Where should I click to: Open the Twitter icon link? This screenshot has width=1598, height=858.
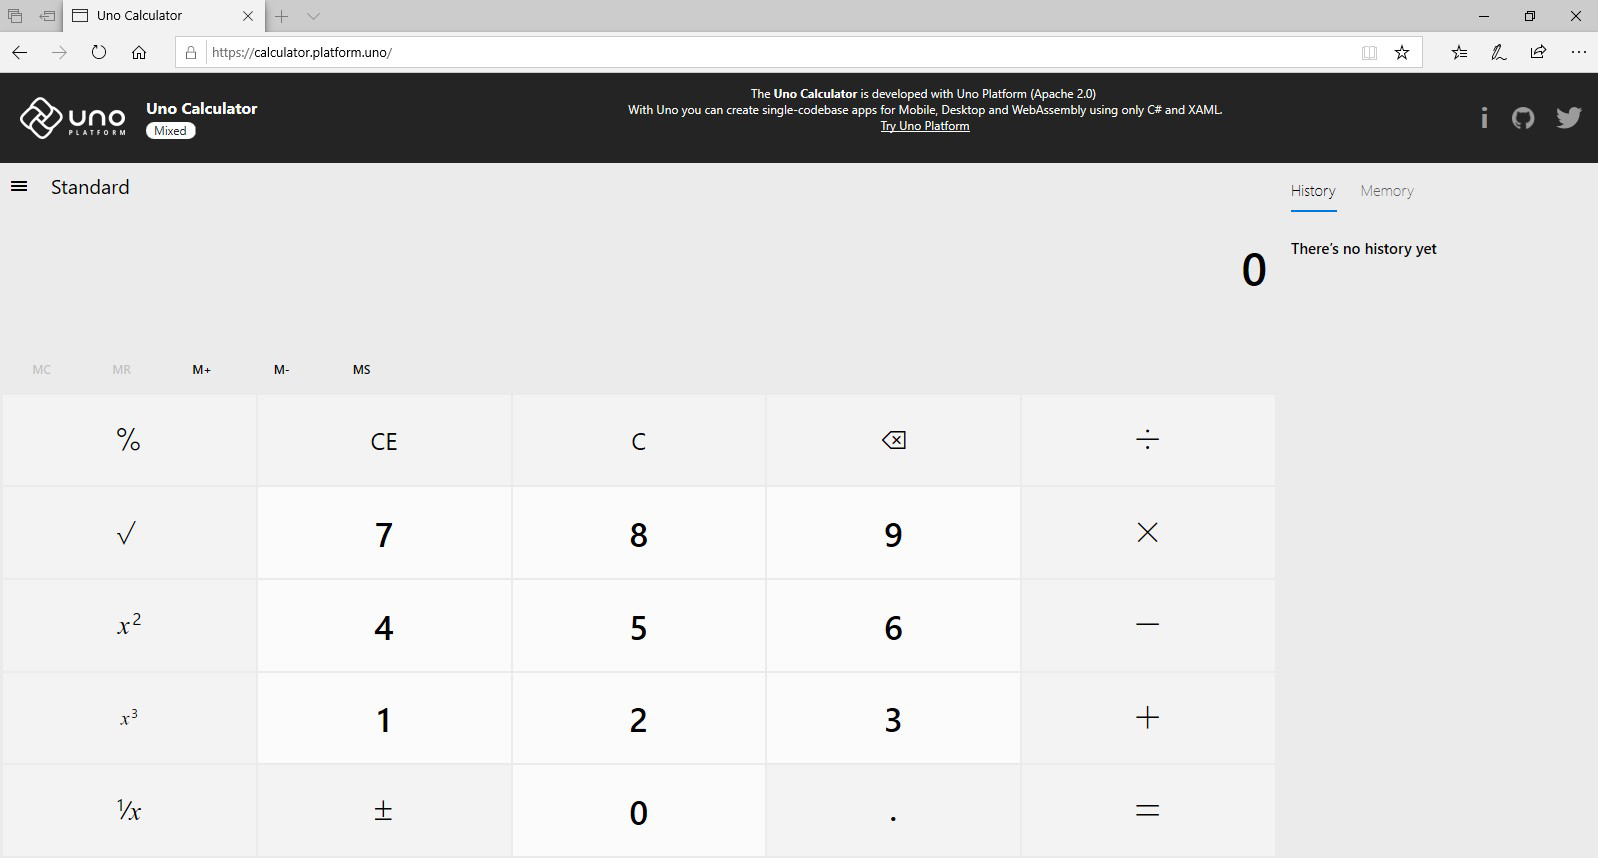click(1568, 118)
